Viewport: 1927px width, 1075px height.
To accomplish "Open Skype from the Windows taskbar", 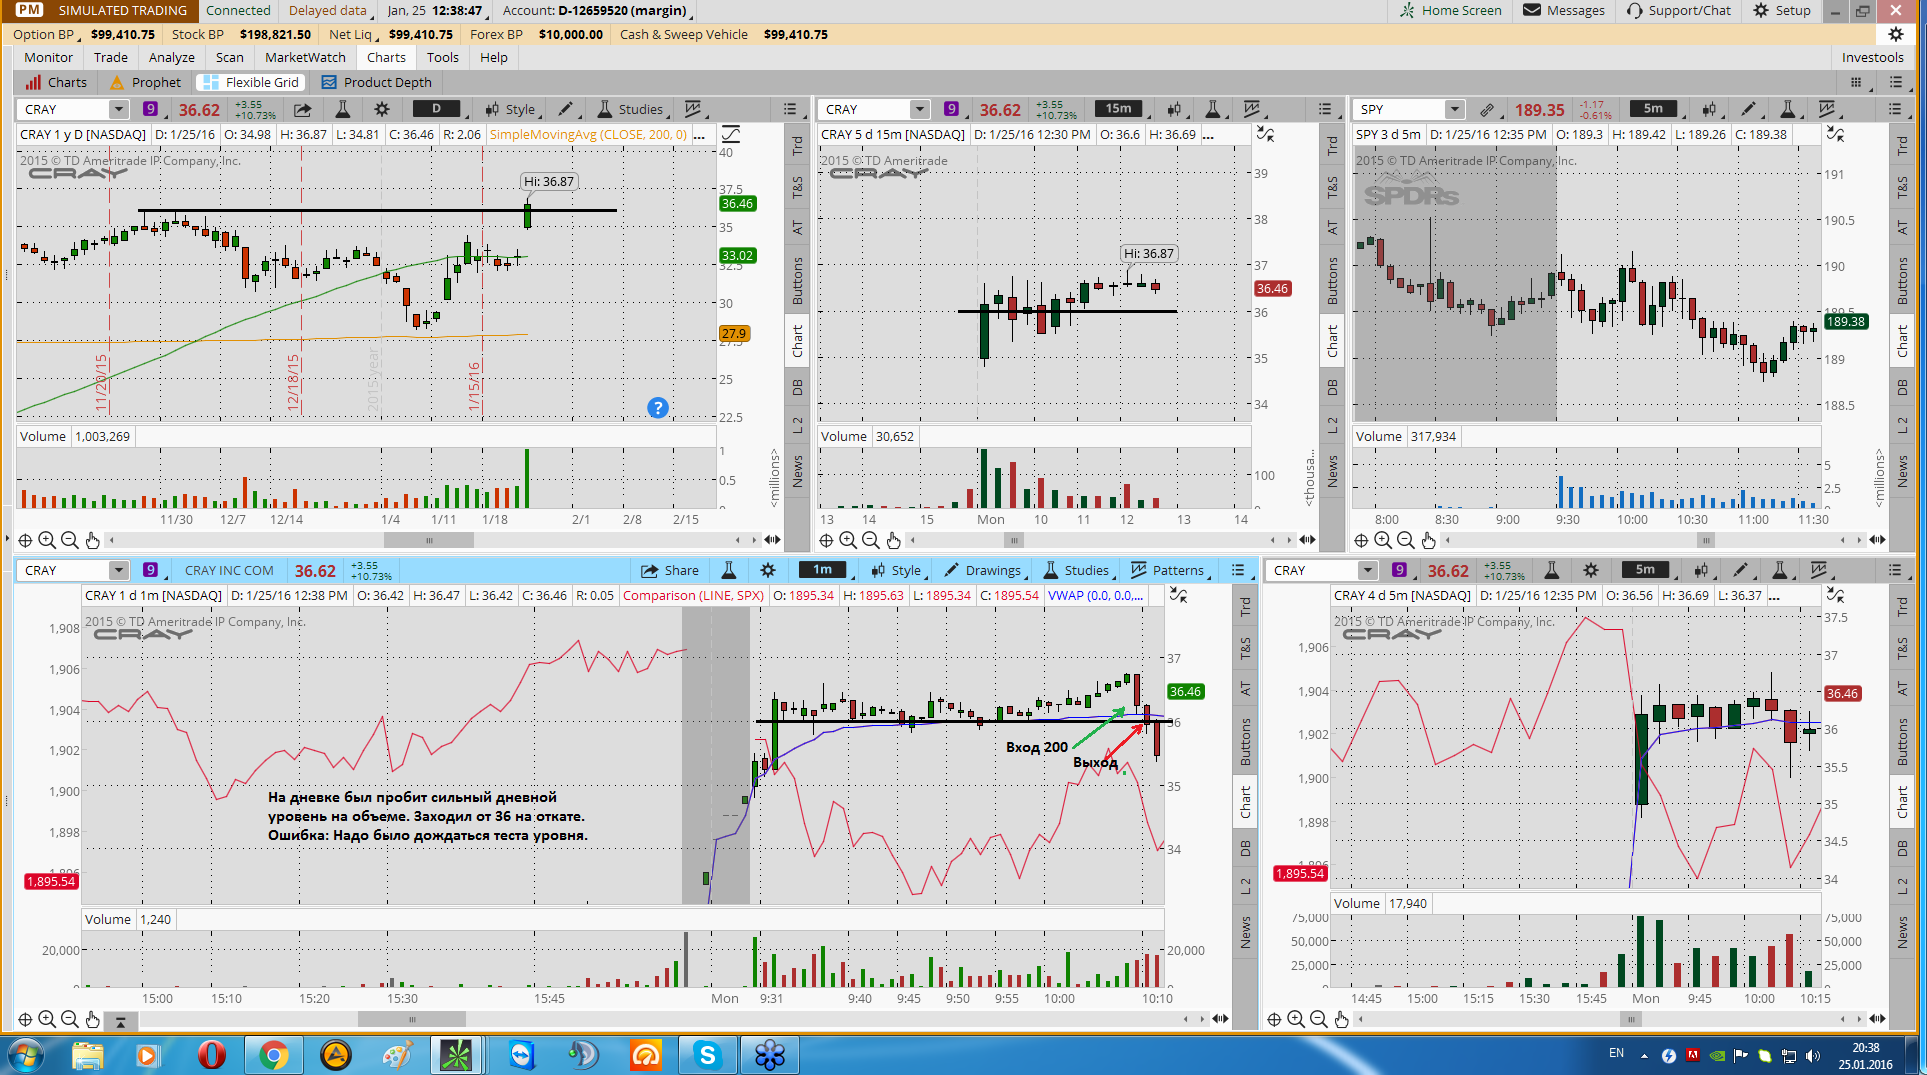I will click(708, 1054).
